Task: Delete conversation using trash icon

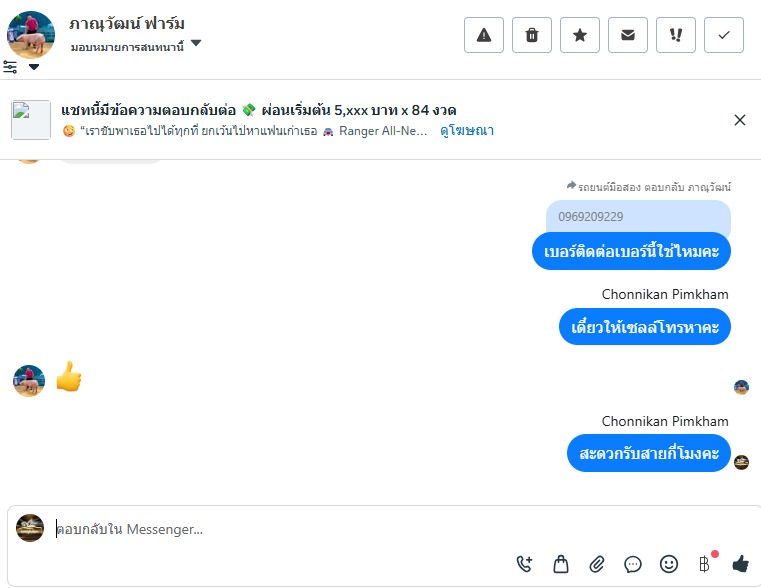Action: coord(532,35)
